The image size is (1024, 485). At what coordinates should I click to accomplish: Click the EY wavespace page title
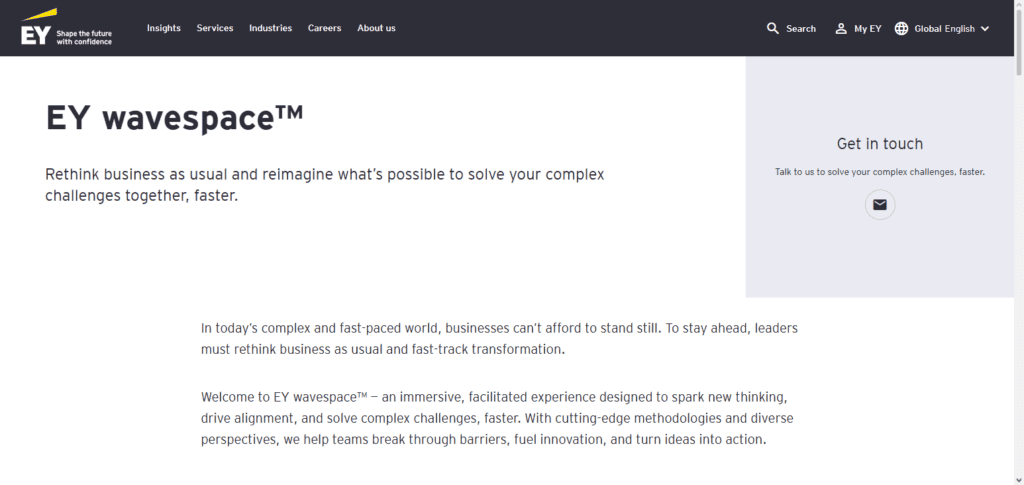pos(174,118)
